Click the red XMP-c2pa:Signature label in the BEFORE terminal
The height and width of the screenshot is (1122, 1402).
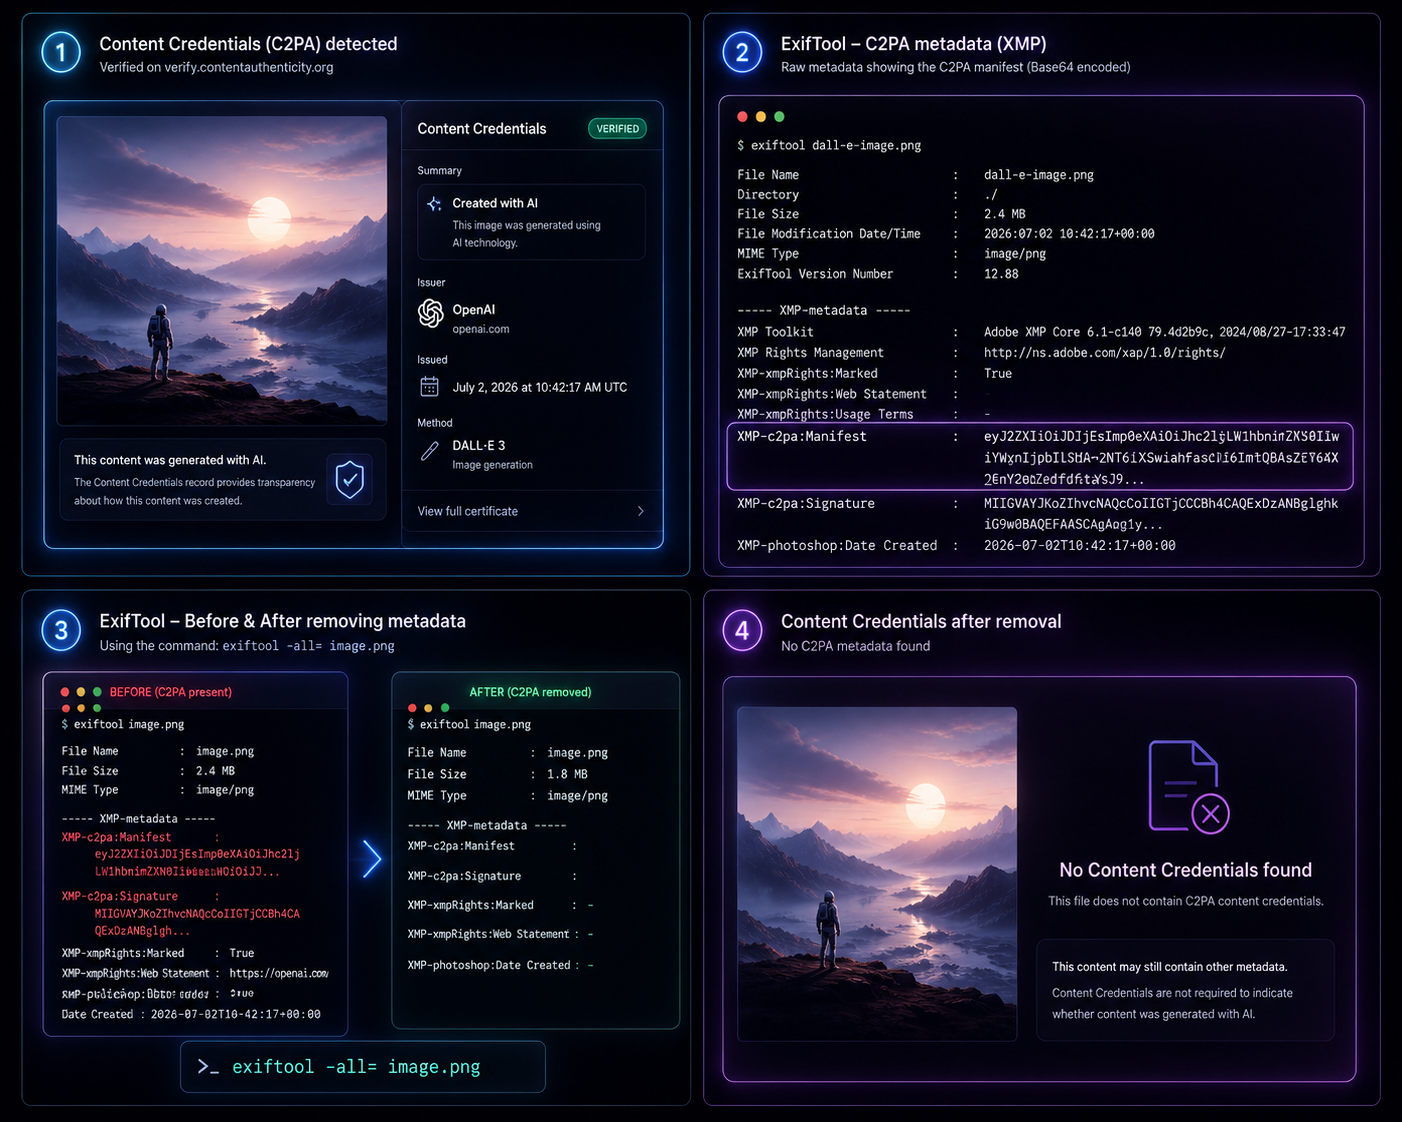[119, 897]
